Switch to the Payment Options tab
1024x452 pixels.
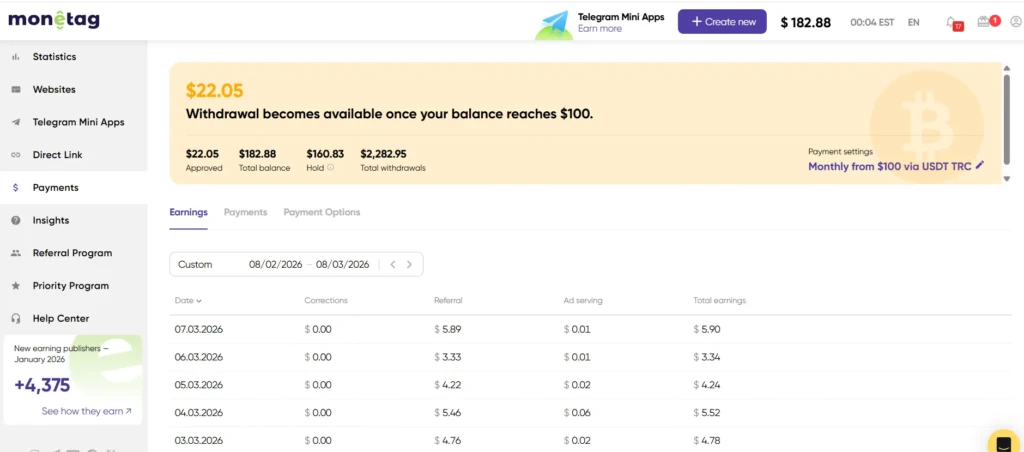321,212
